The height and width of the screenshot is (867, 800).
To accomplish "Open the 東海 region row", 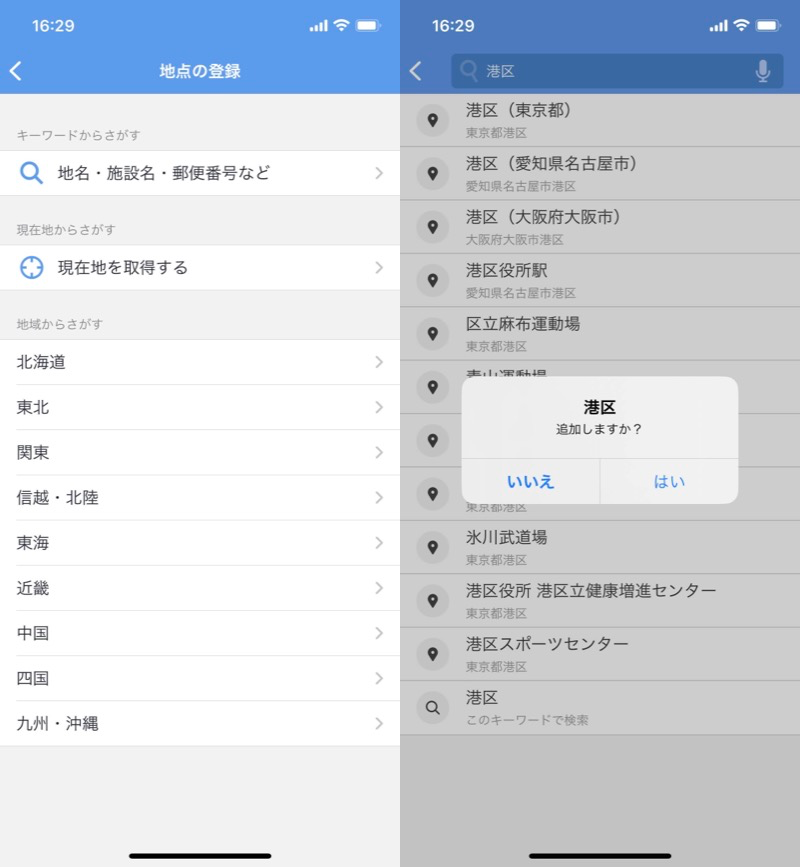I will pos(200,543).
